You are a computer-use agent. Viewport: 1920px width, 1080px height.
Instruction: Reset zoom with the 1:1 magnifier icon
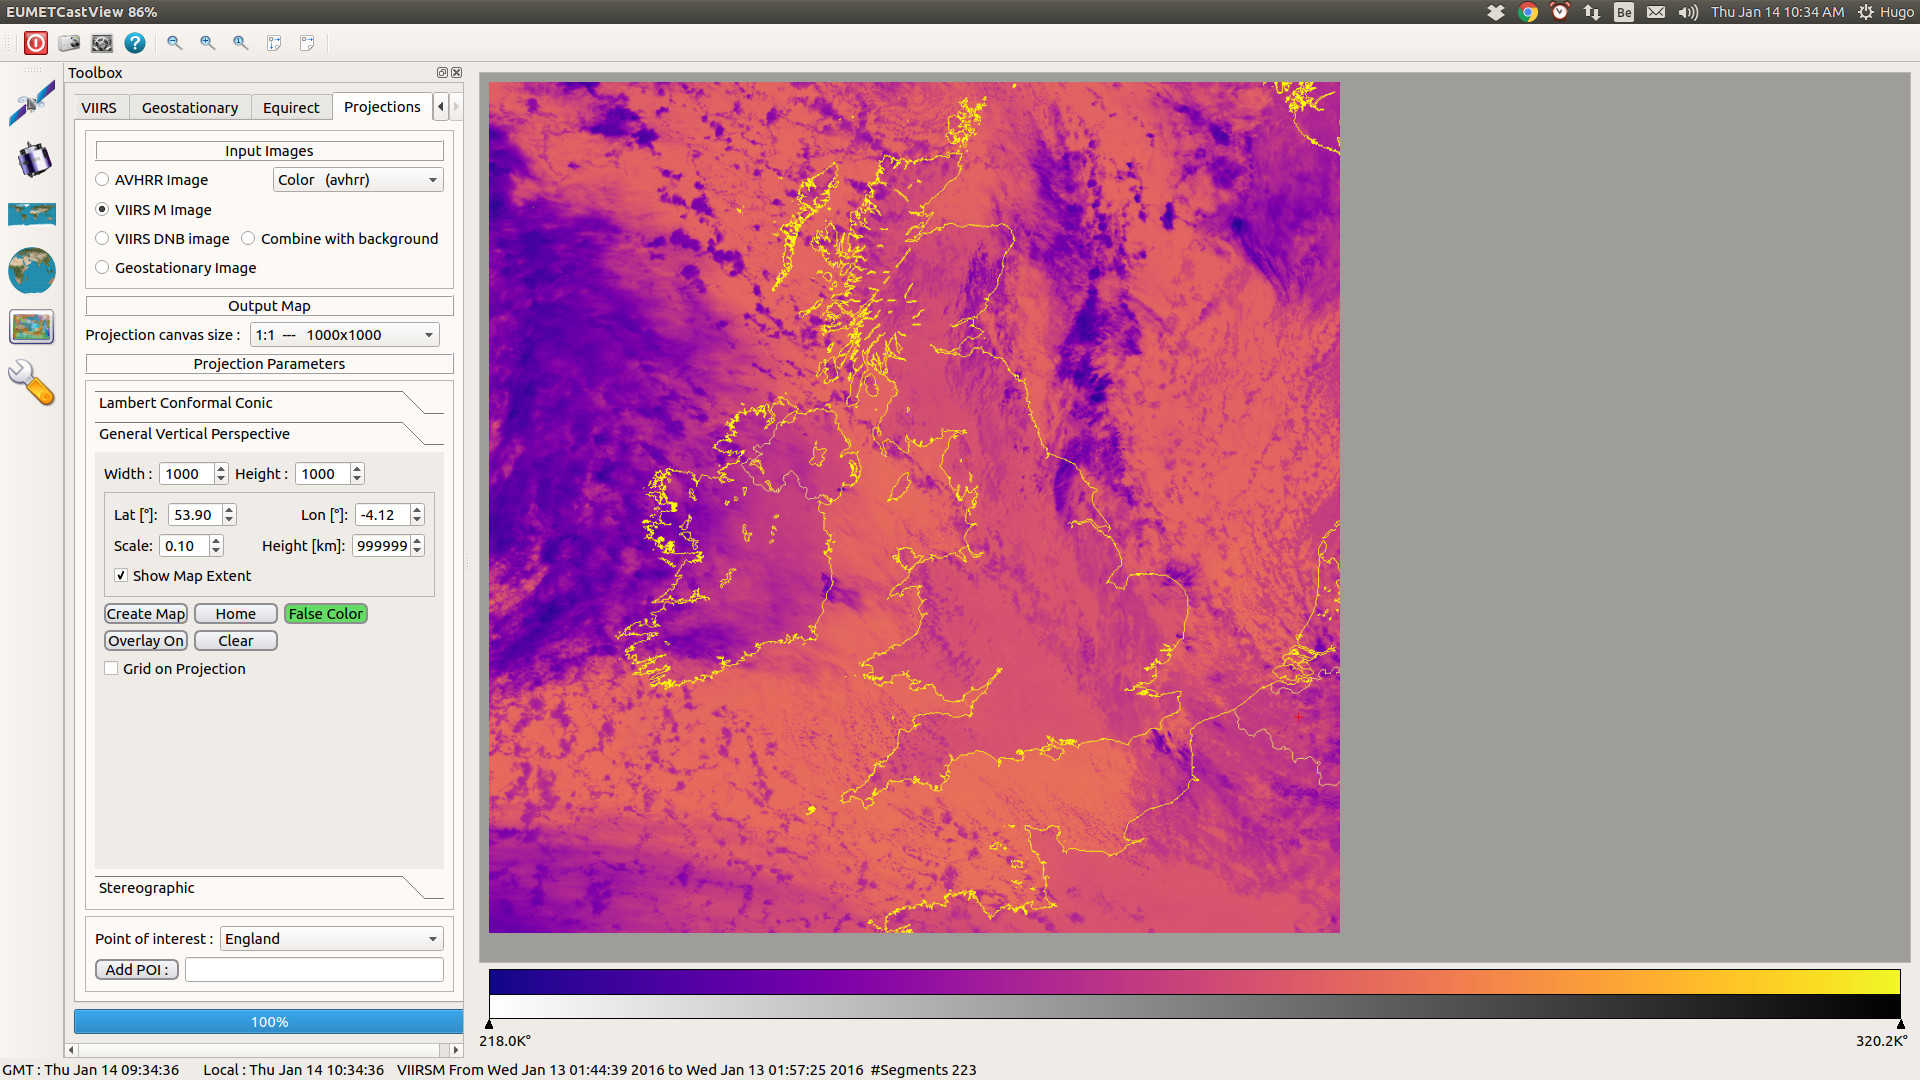tap(240, 43)
